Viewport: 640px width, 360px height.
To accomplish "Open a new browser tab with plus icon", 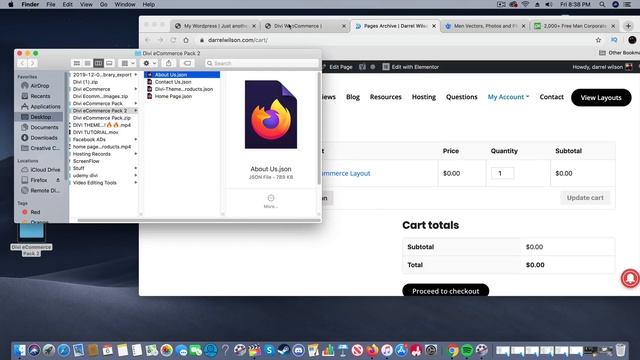I will coord(629,26).
